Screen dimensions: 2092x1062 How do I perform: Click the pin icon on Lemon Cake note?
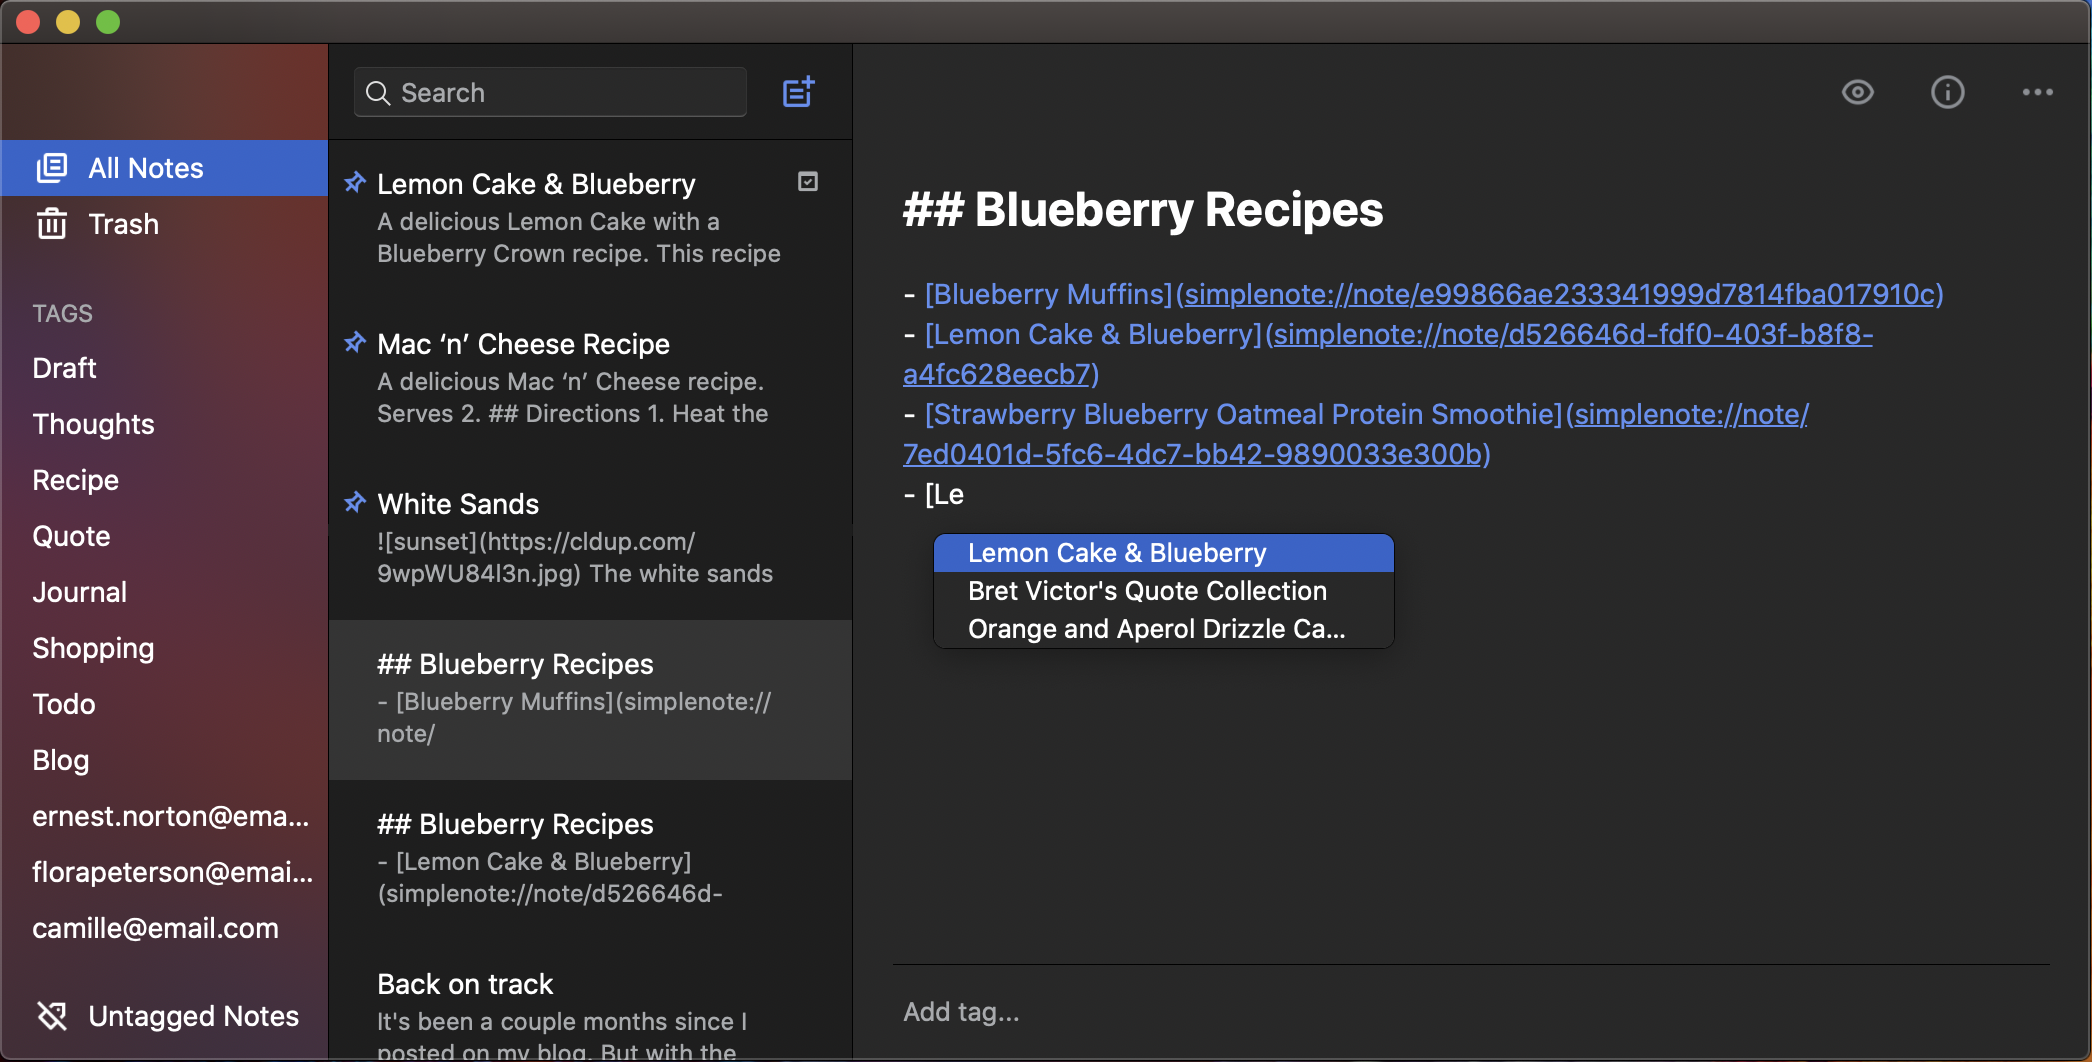[355, 183]
